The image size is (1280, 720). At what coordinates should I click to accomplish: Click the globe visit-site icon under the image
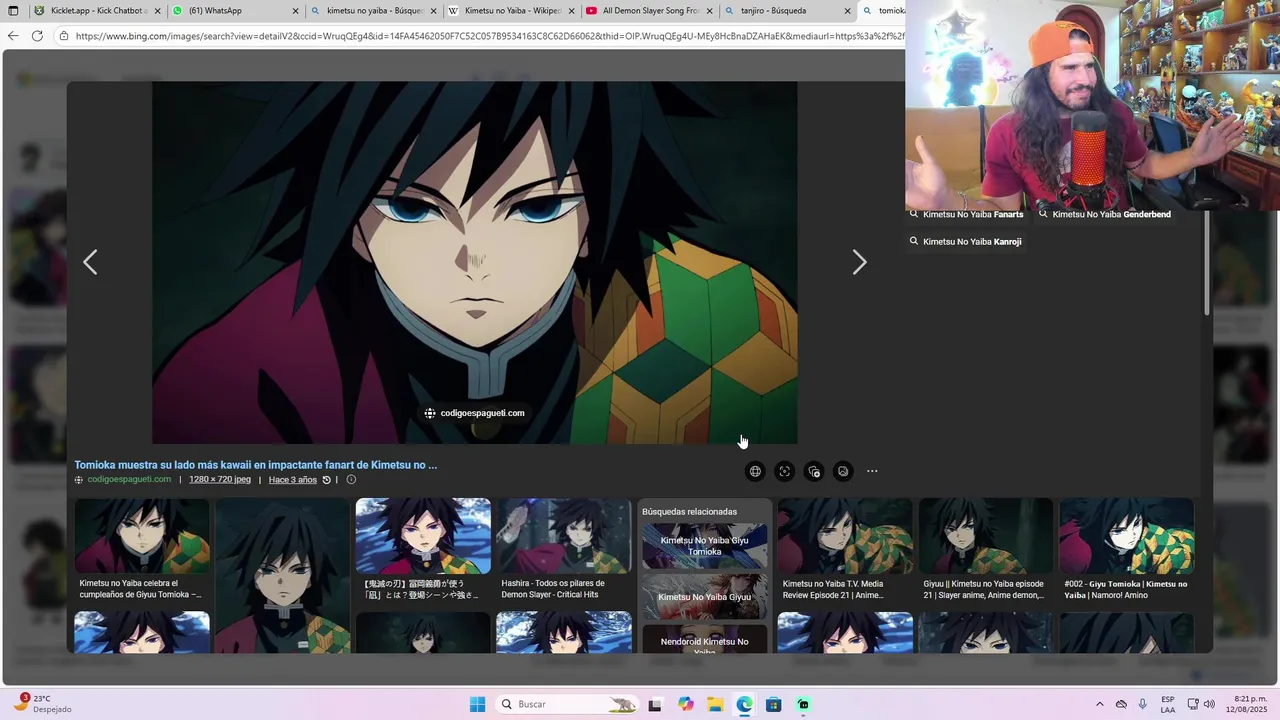tap(755, 471)
